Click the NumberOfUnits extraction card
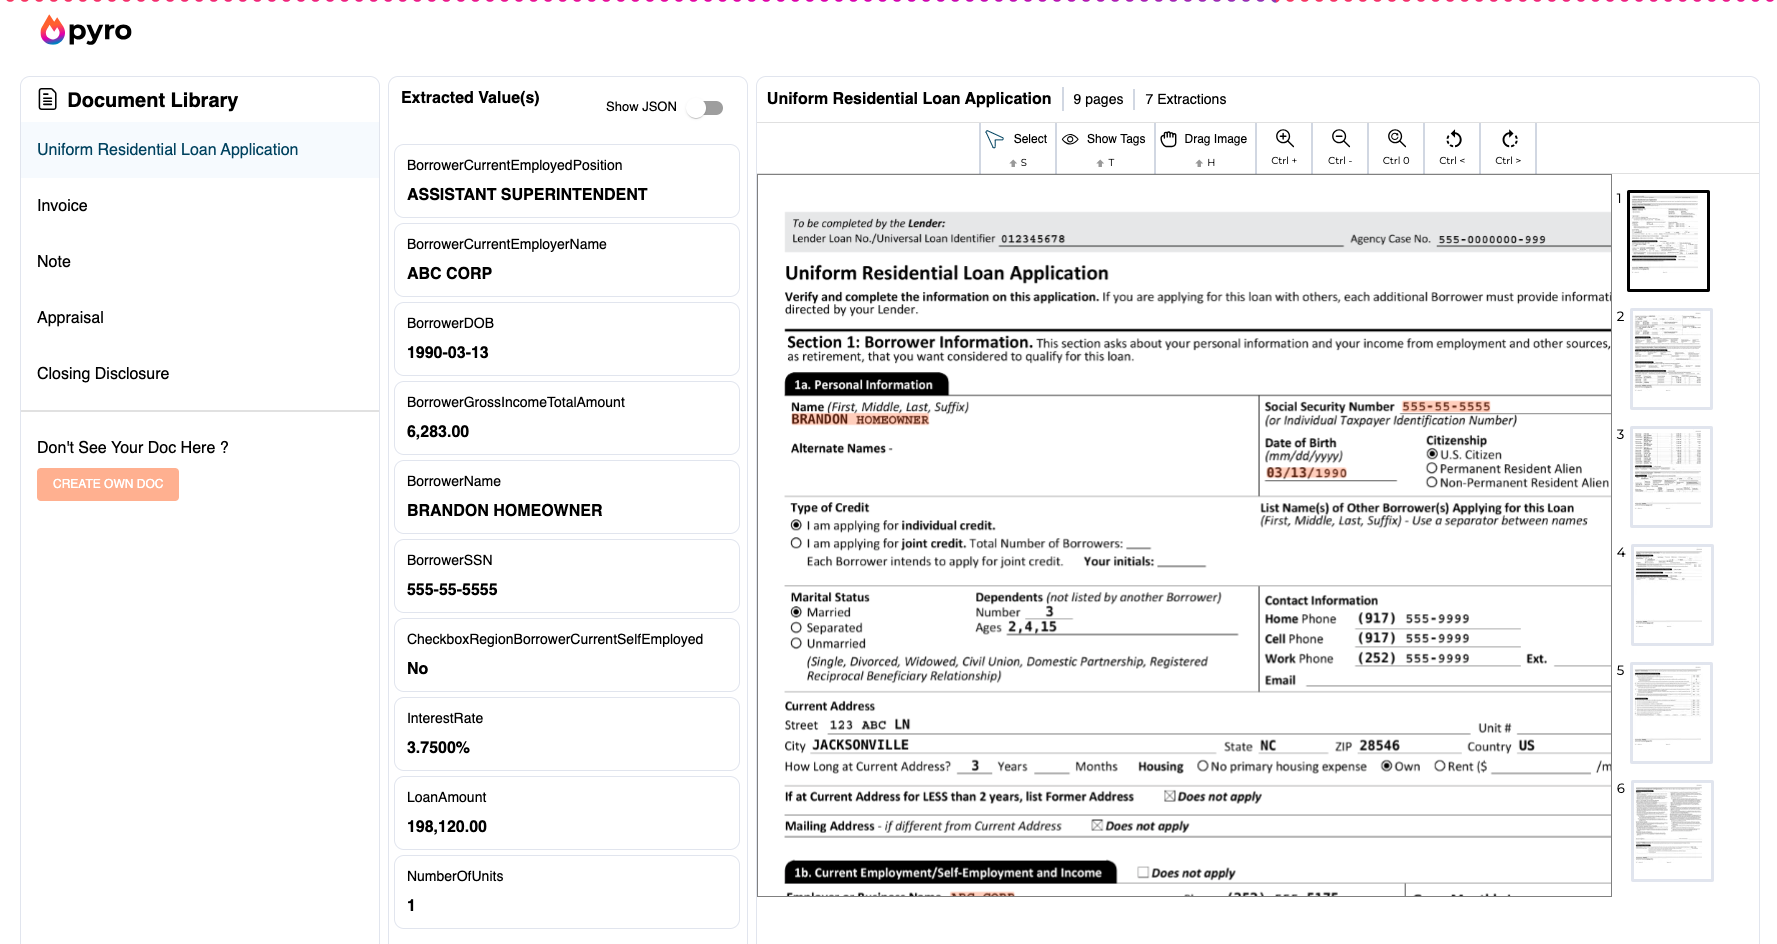The image size is (1777, 944). tap(567, 892)
